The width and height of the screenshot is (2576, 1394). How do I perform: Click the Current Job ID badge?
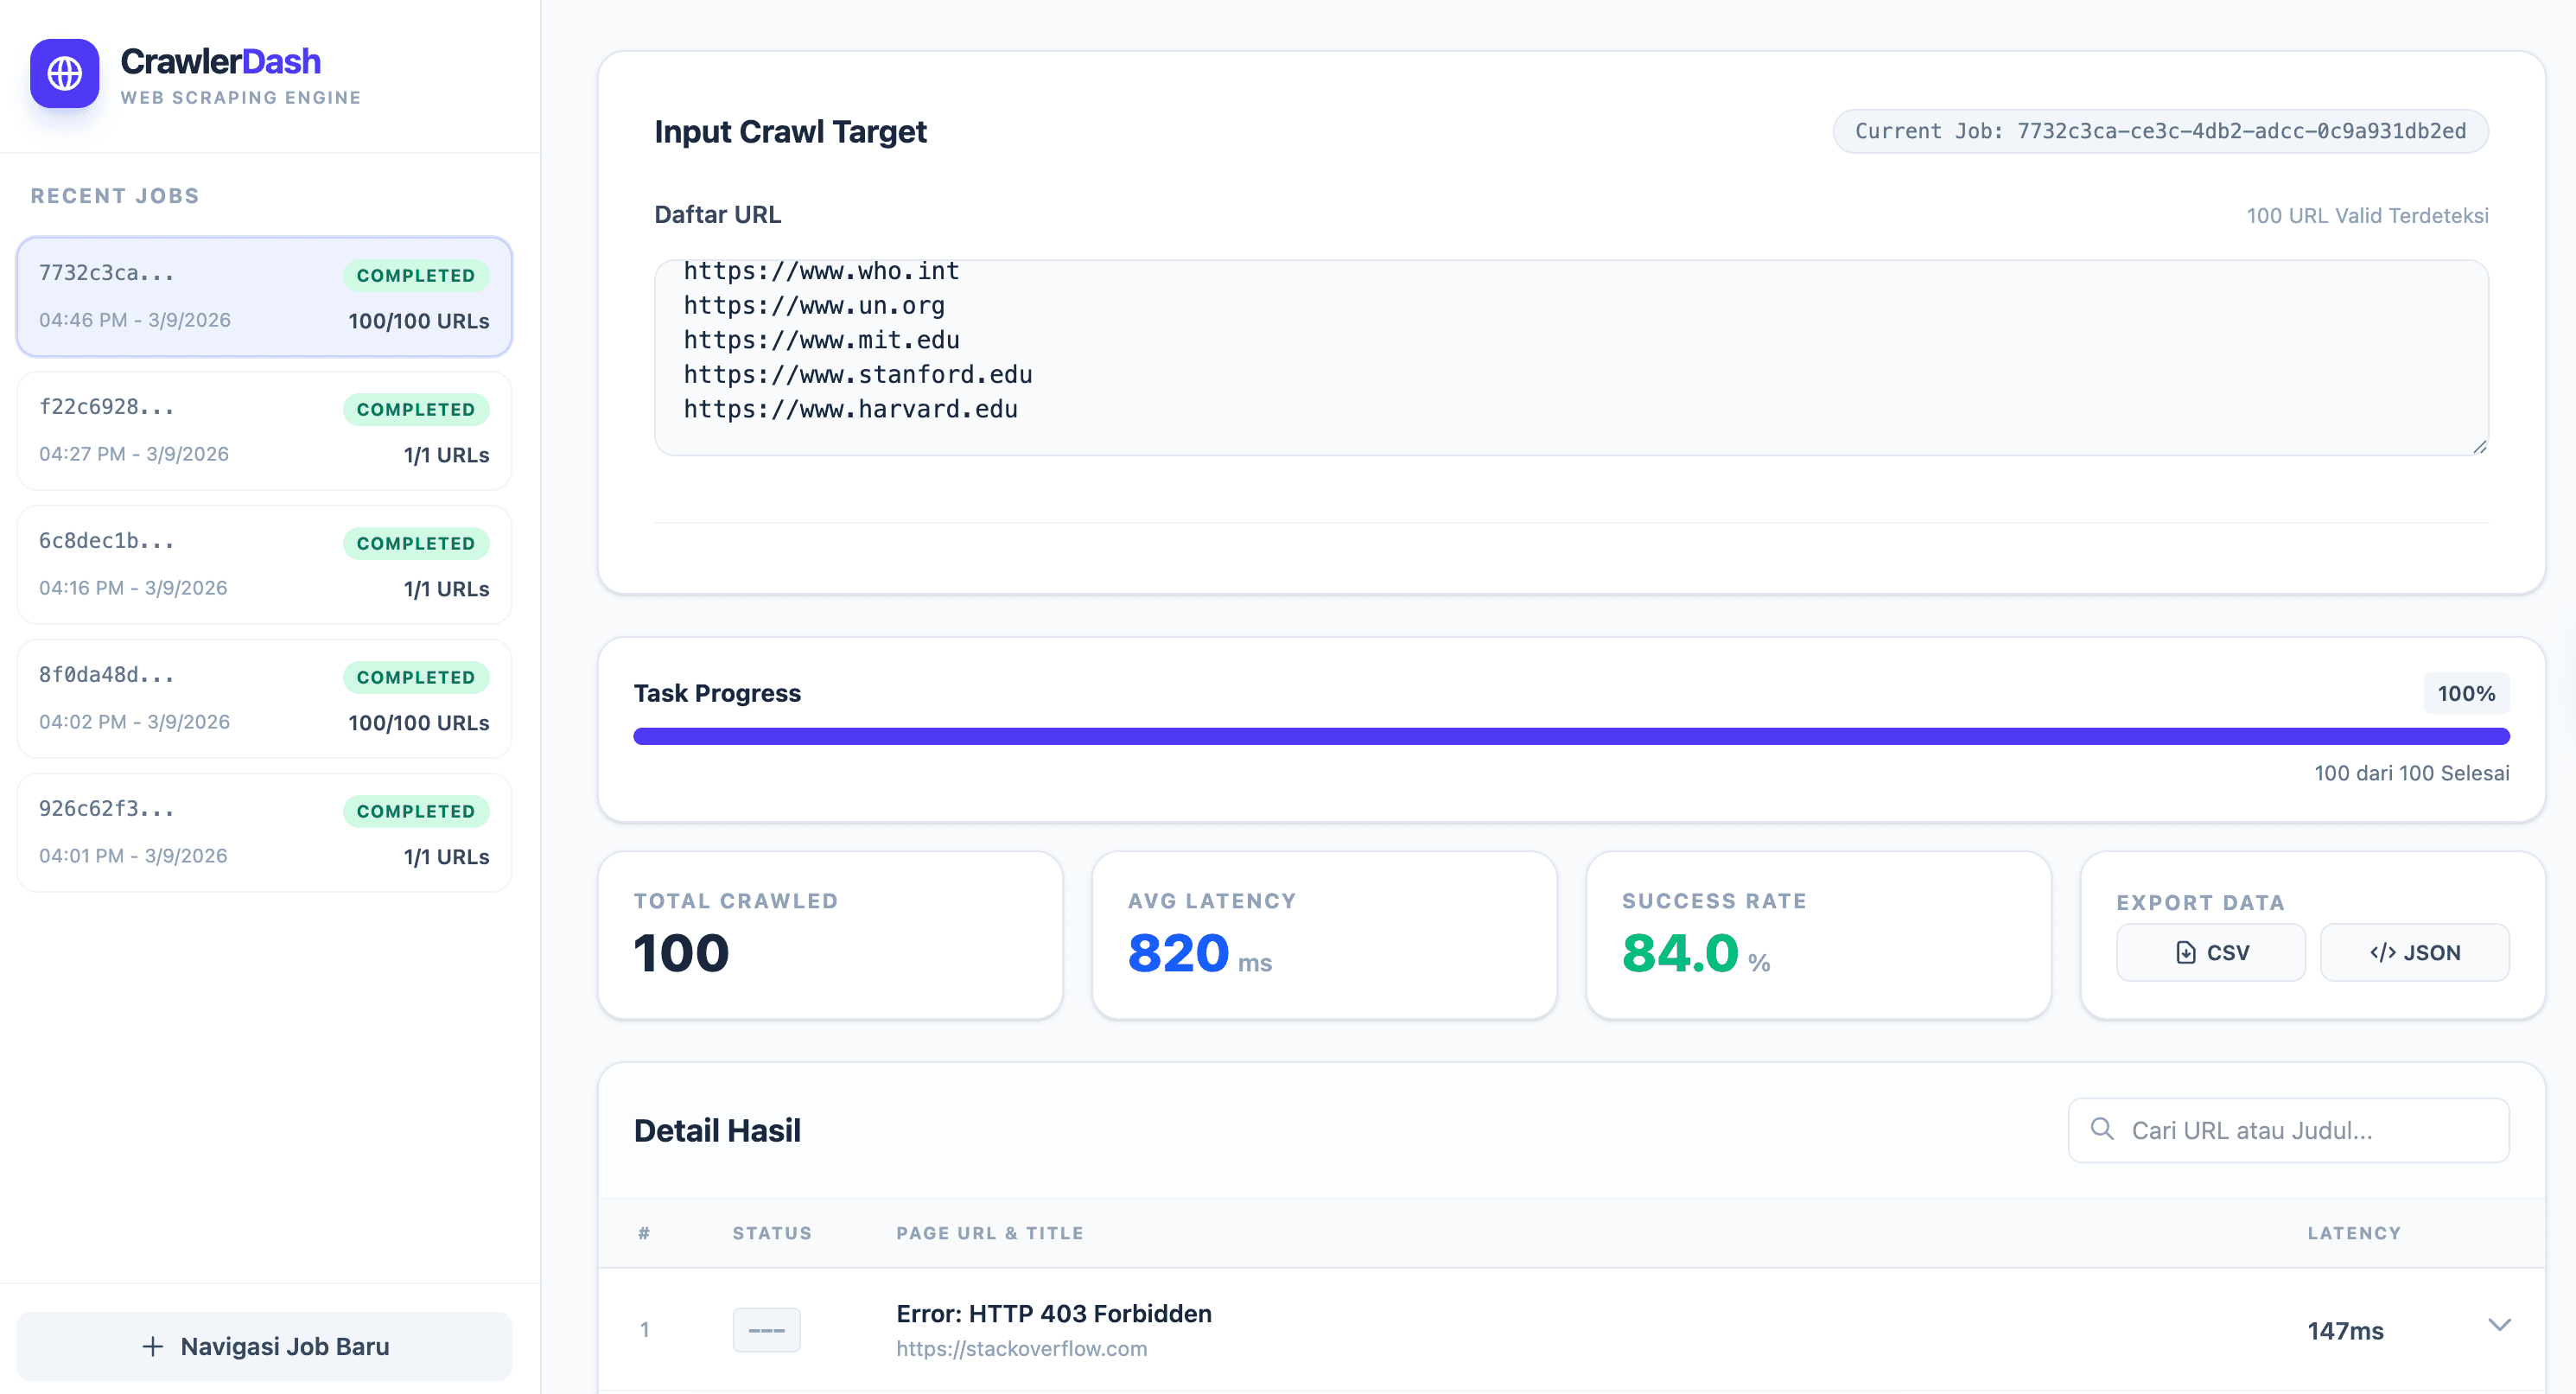(x=2160, y=131)
